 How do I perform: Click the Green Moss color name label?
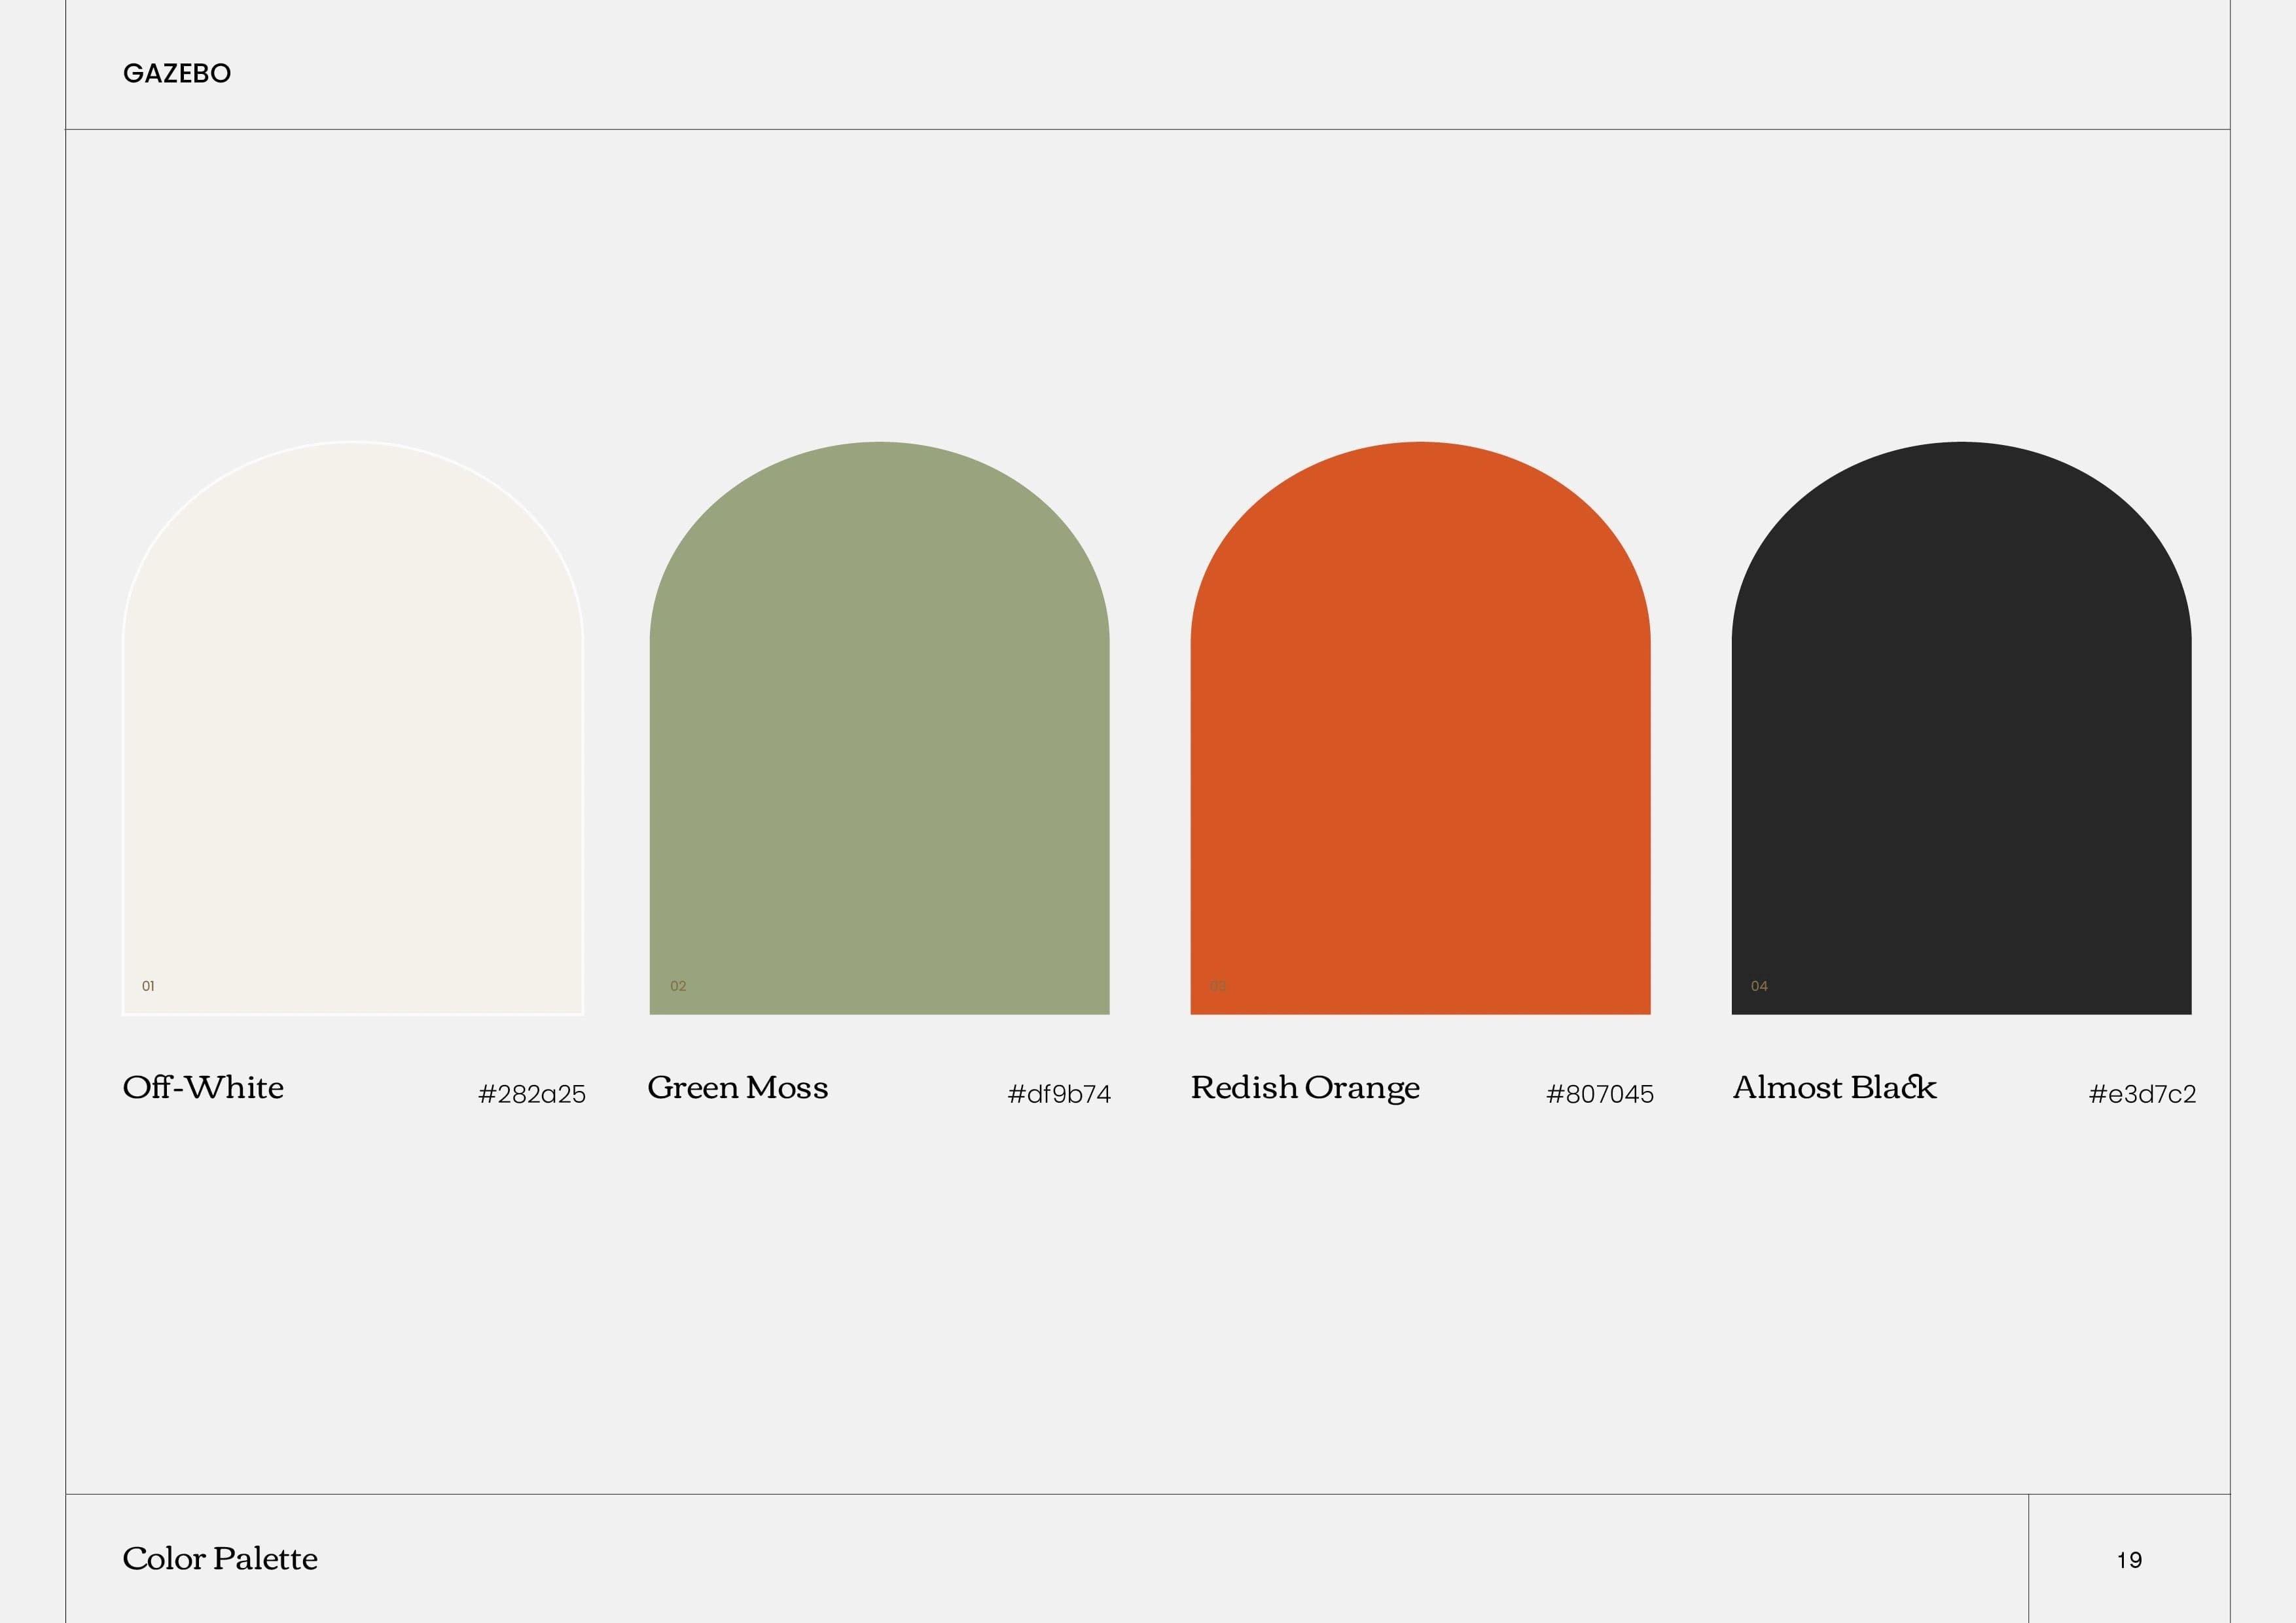(x=738, y=1087)
